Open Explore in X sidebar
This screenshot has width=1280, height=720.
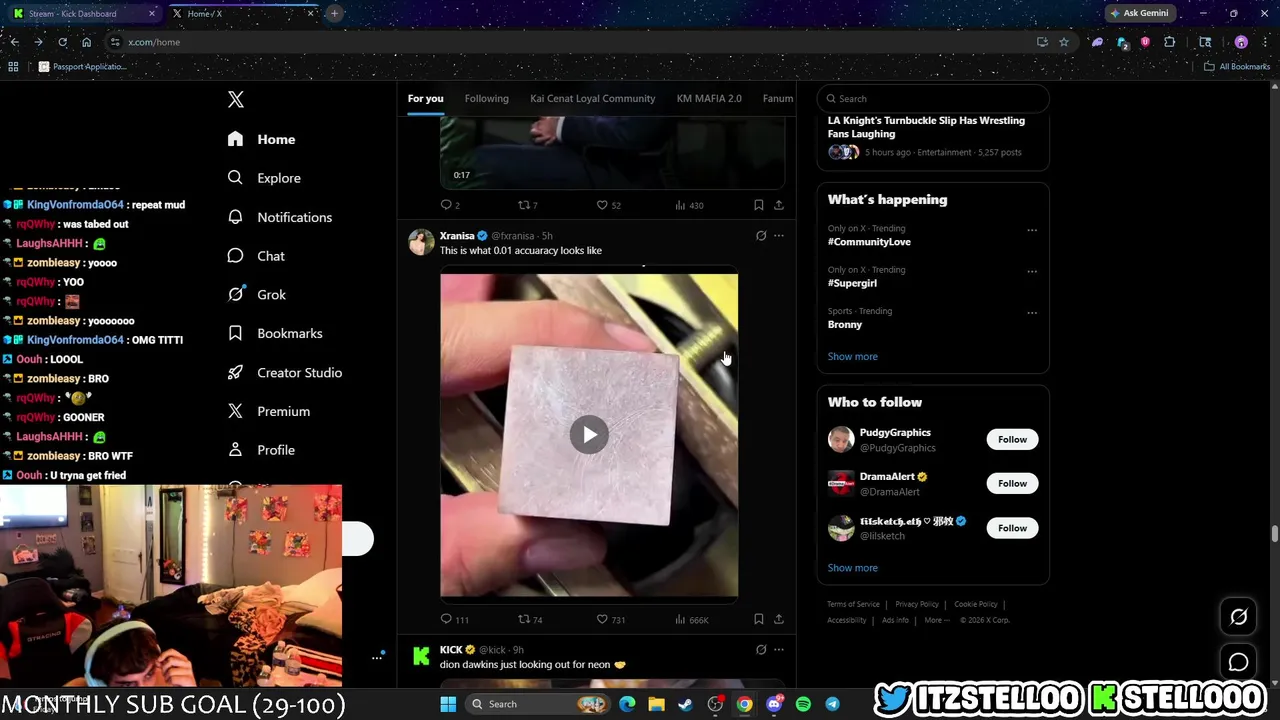point(264,178)
